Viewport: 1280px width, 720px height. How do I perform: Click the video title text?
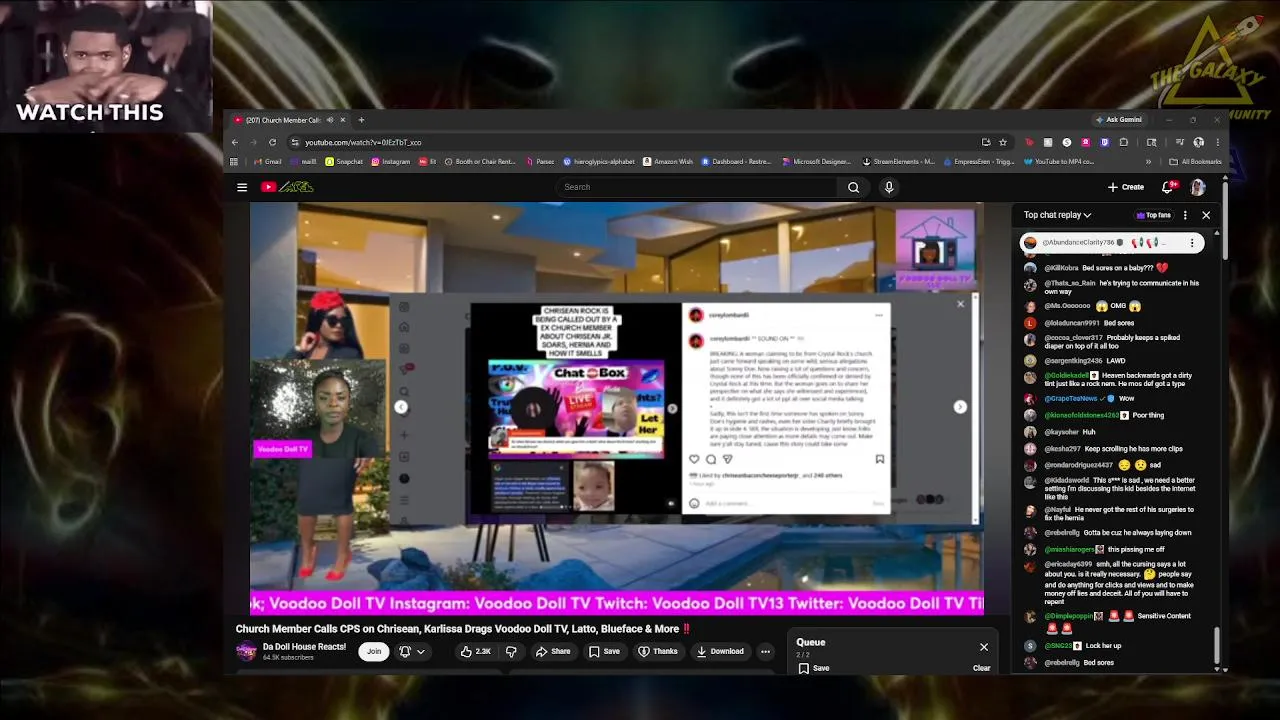point(464,629)
